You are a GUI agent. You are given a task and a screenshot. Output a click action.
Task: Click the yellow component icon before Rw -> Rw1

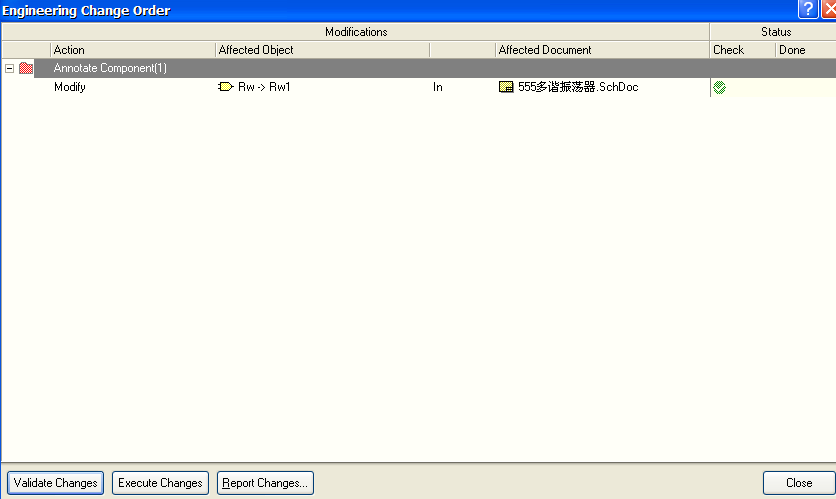coord(226,87)
